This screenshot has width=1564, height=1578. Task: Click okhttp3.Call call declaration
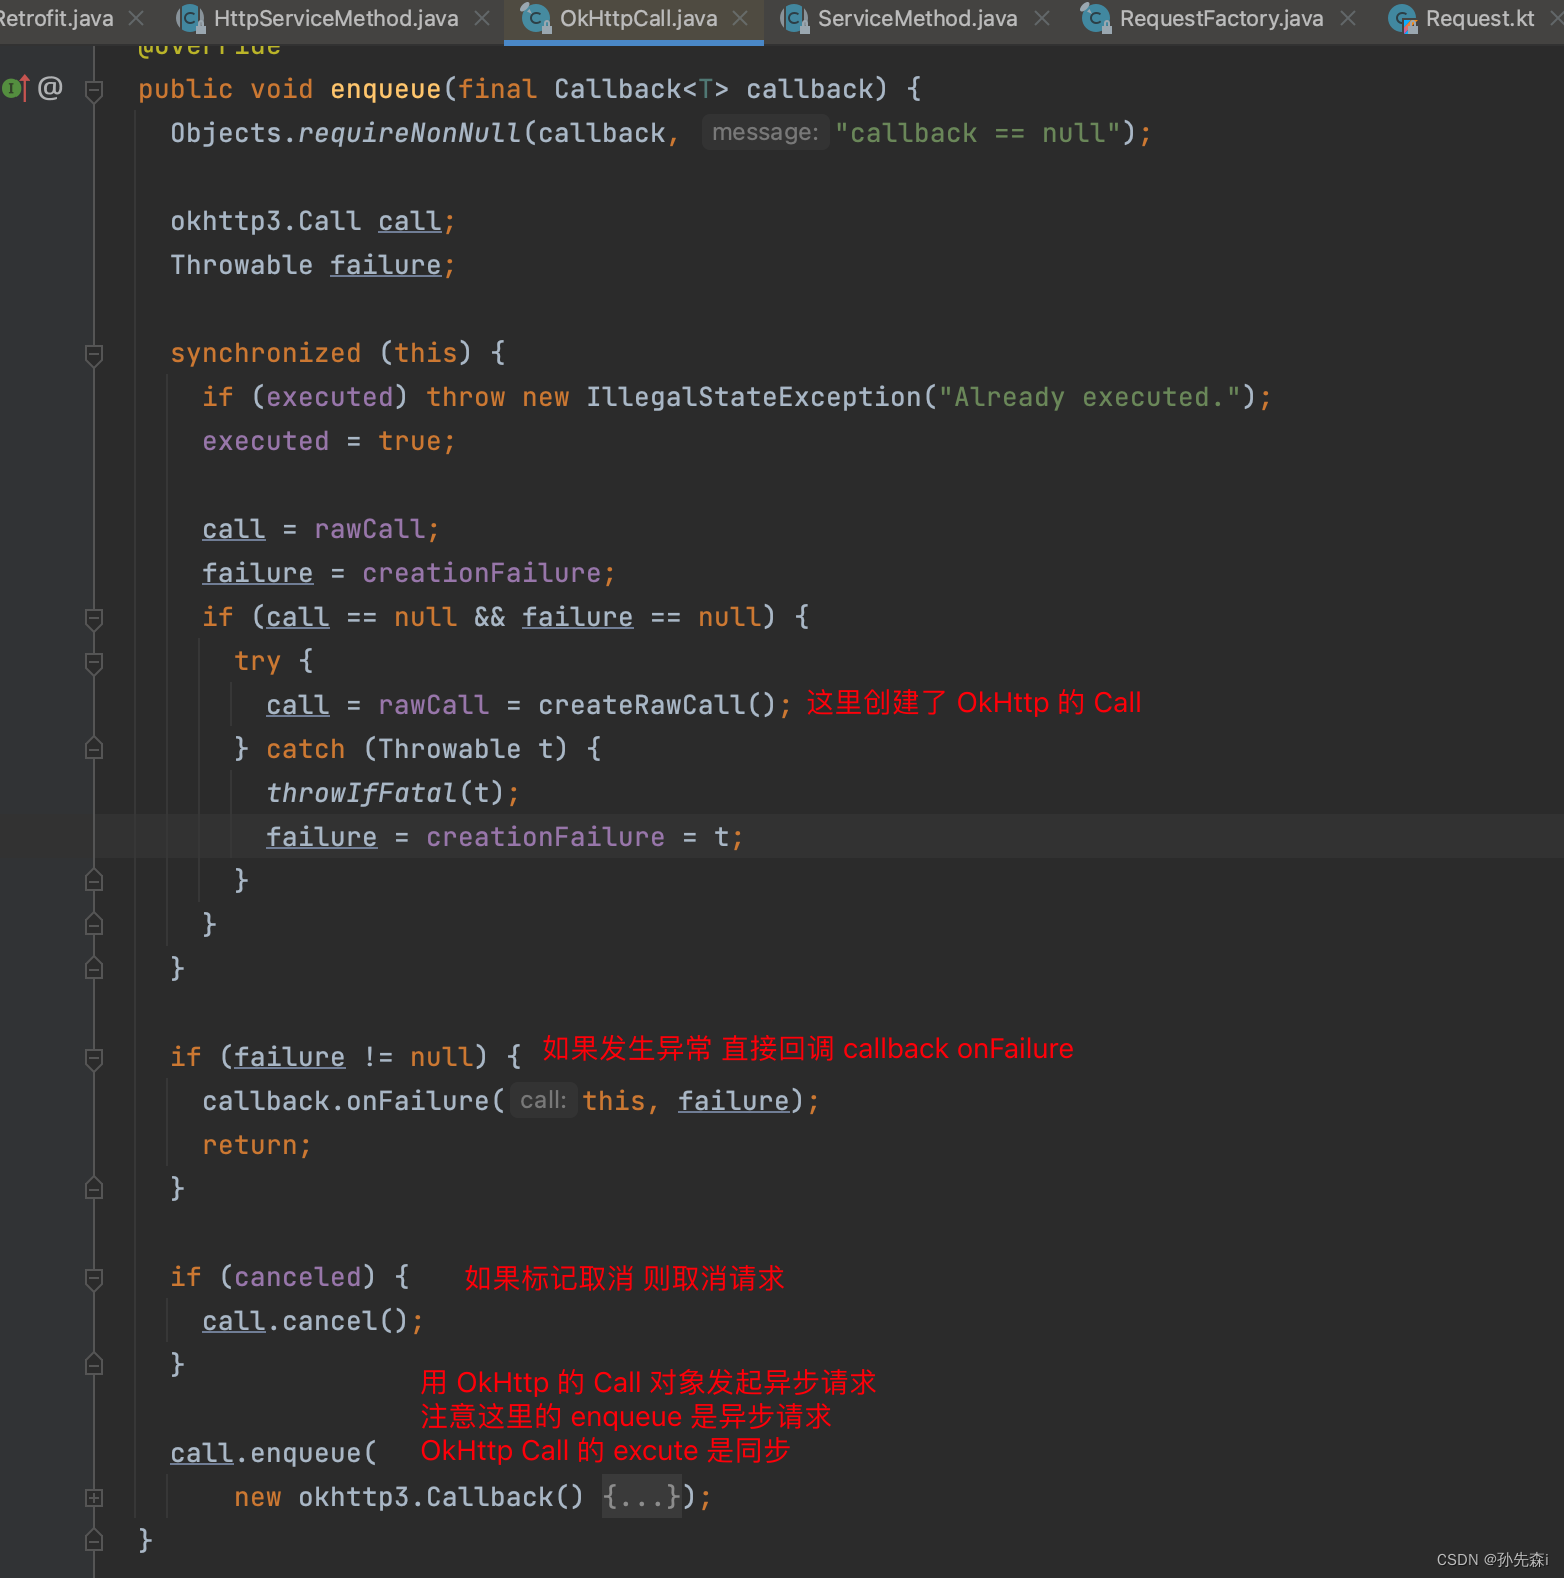click(x=313, y=221)
